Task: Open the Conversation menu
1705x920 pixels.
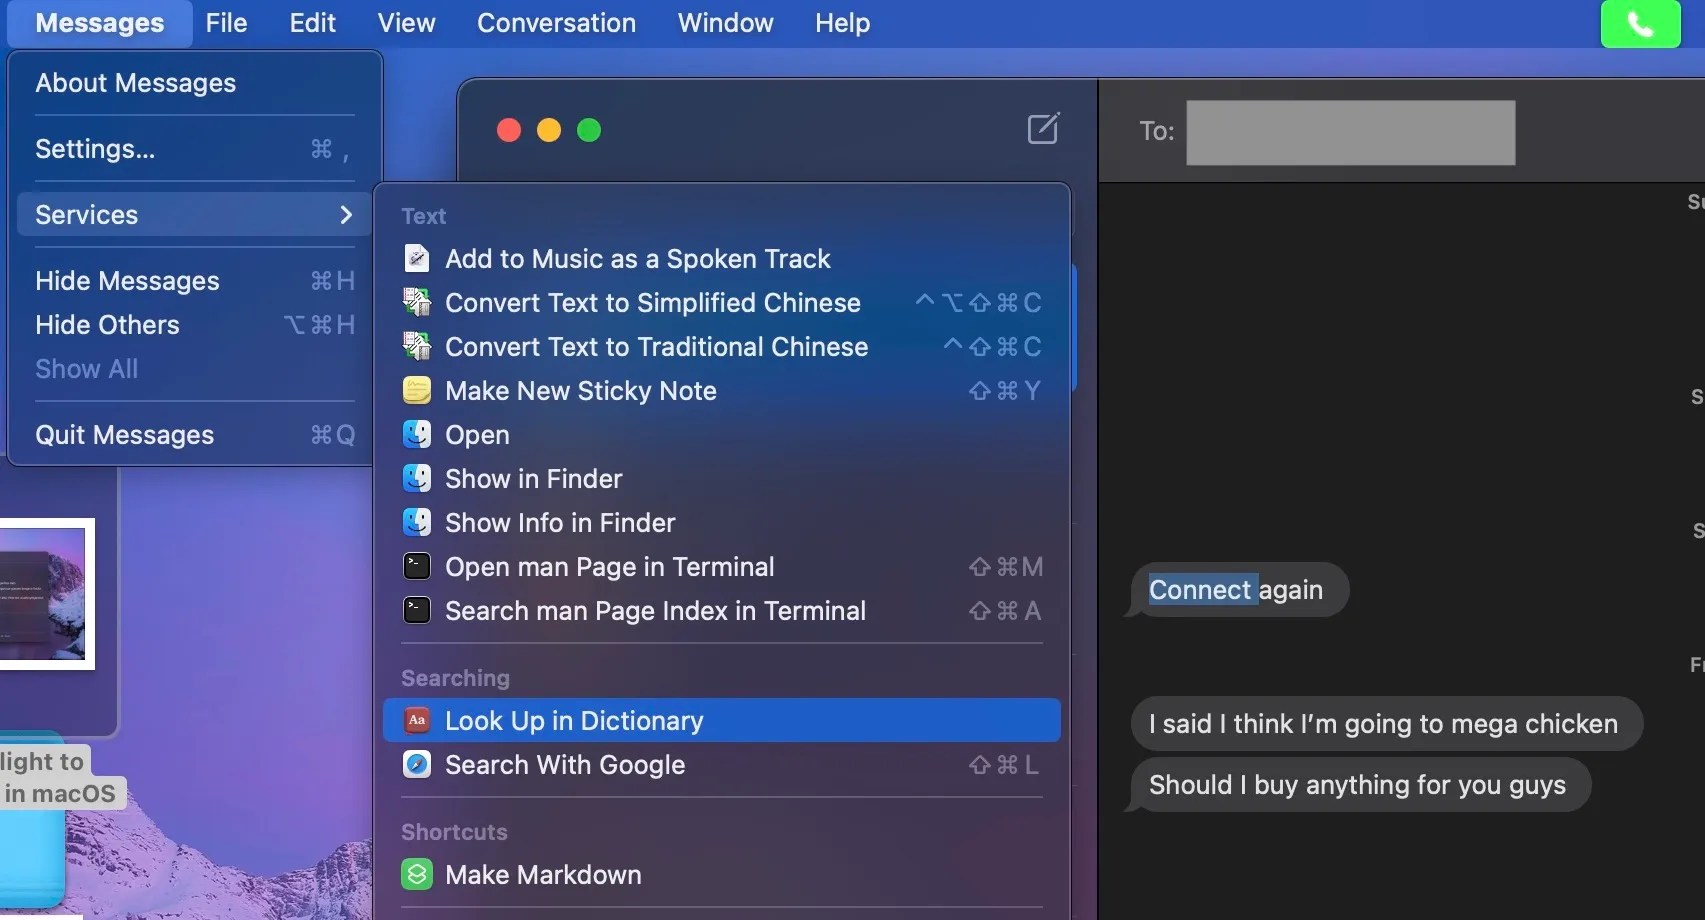Action: [x=556, y=22]
